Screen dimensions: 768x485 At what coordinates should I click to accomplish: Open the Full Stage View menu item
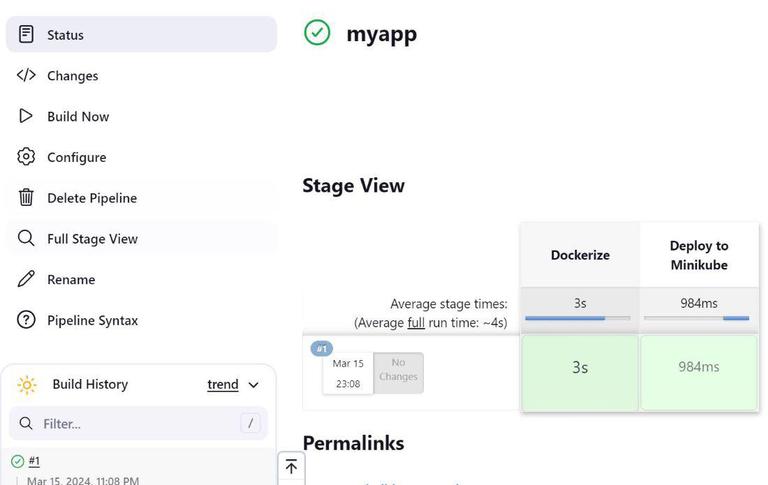92,239
